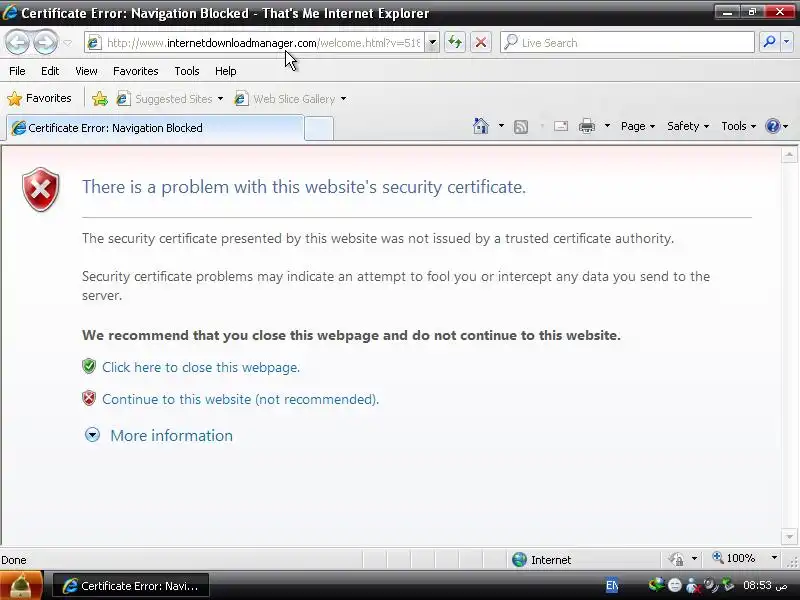Open the Home button dropdown arrow
Viewport: 800px width, 600px height.
(501, 126)
